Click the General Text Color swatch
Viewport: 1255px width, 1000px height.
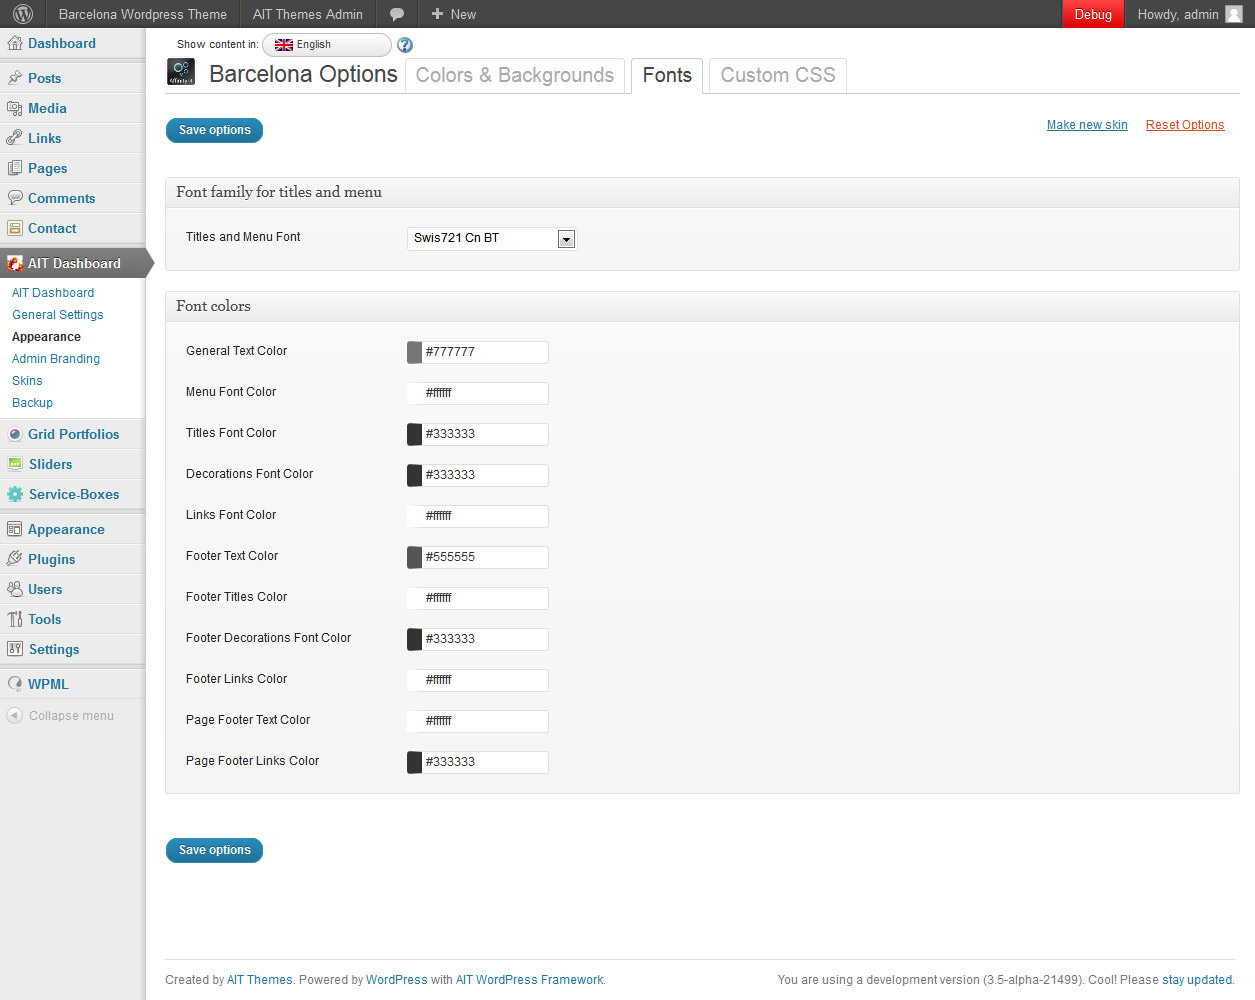414,352
